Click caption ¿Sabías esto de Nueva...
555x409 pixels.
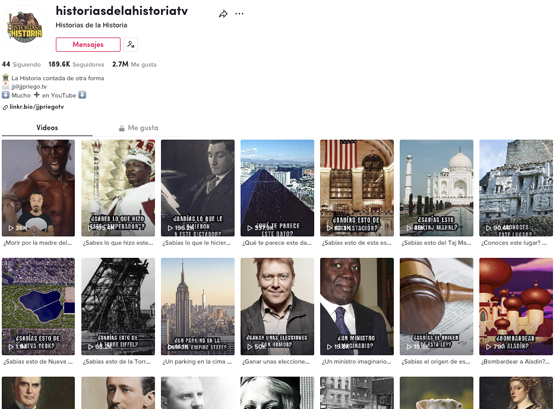coord(38,362)
